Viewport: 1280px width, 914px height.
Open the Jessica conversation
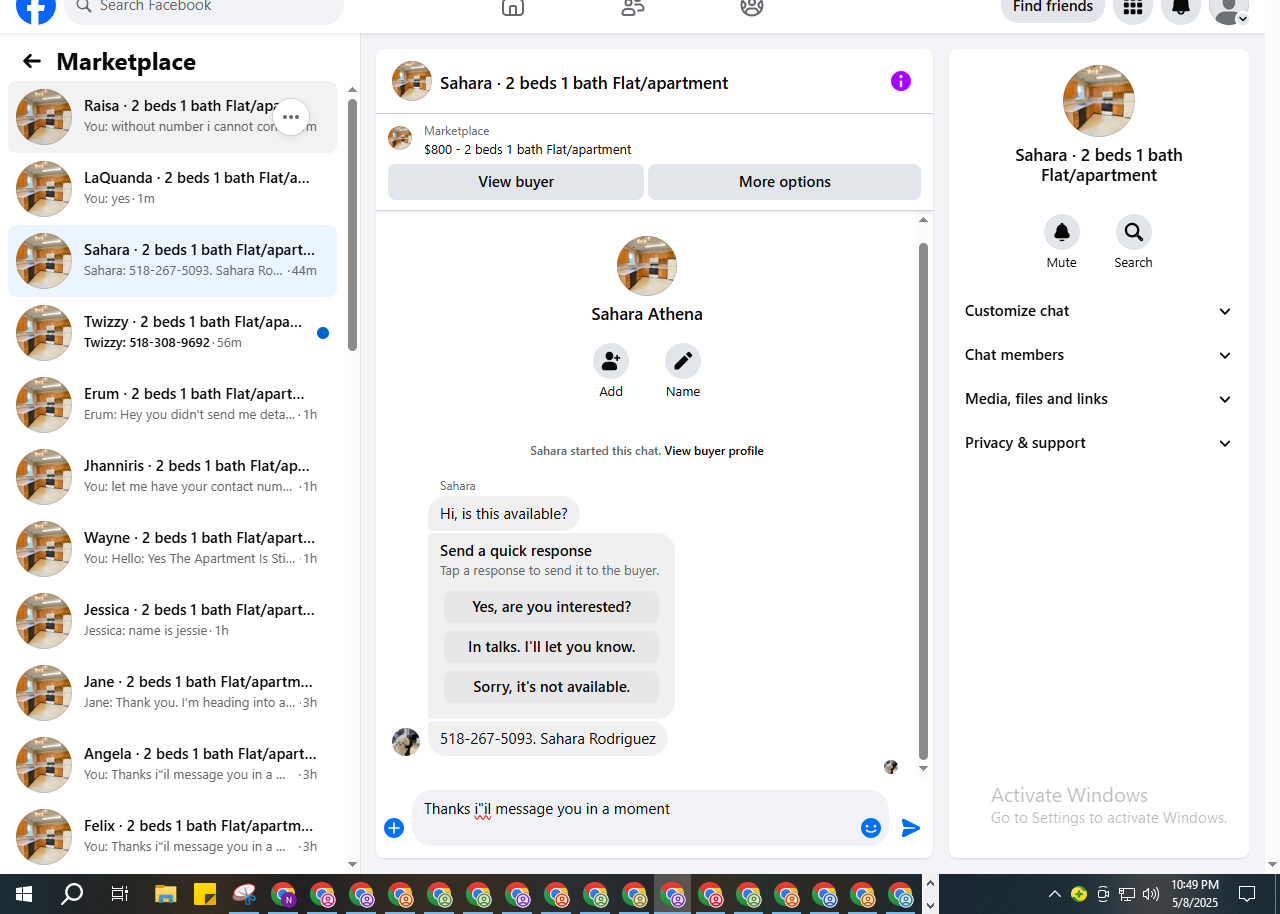[x=172, y=621]
